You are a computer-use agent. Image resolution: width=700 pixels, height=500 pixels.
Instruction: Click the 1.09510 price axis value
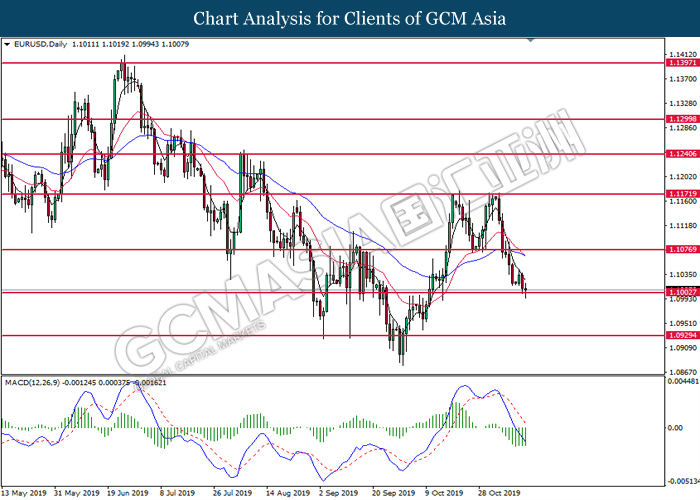tap(683, 323)
